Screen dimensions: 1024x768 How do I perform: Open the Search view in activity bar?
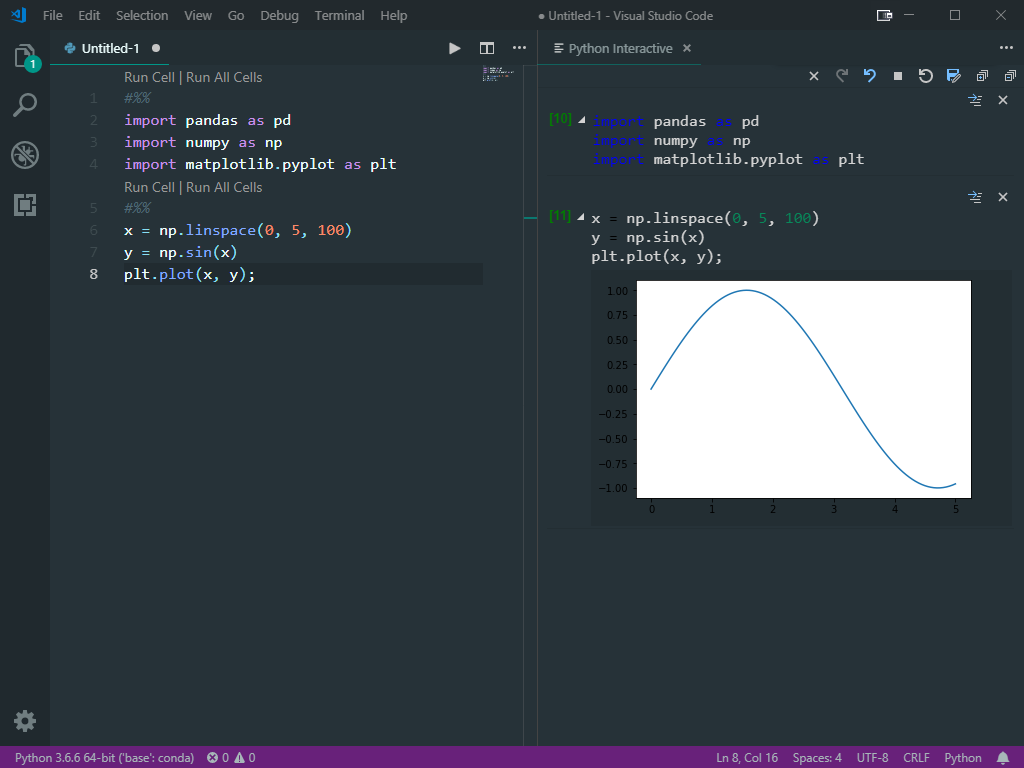tap(25, 104)
